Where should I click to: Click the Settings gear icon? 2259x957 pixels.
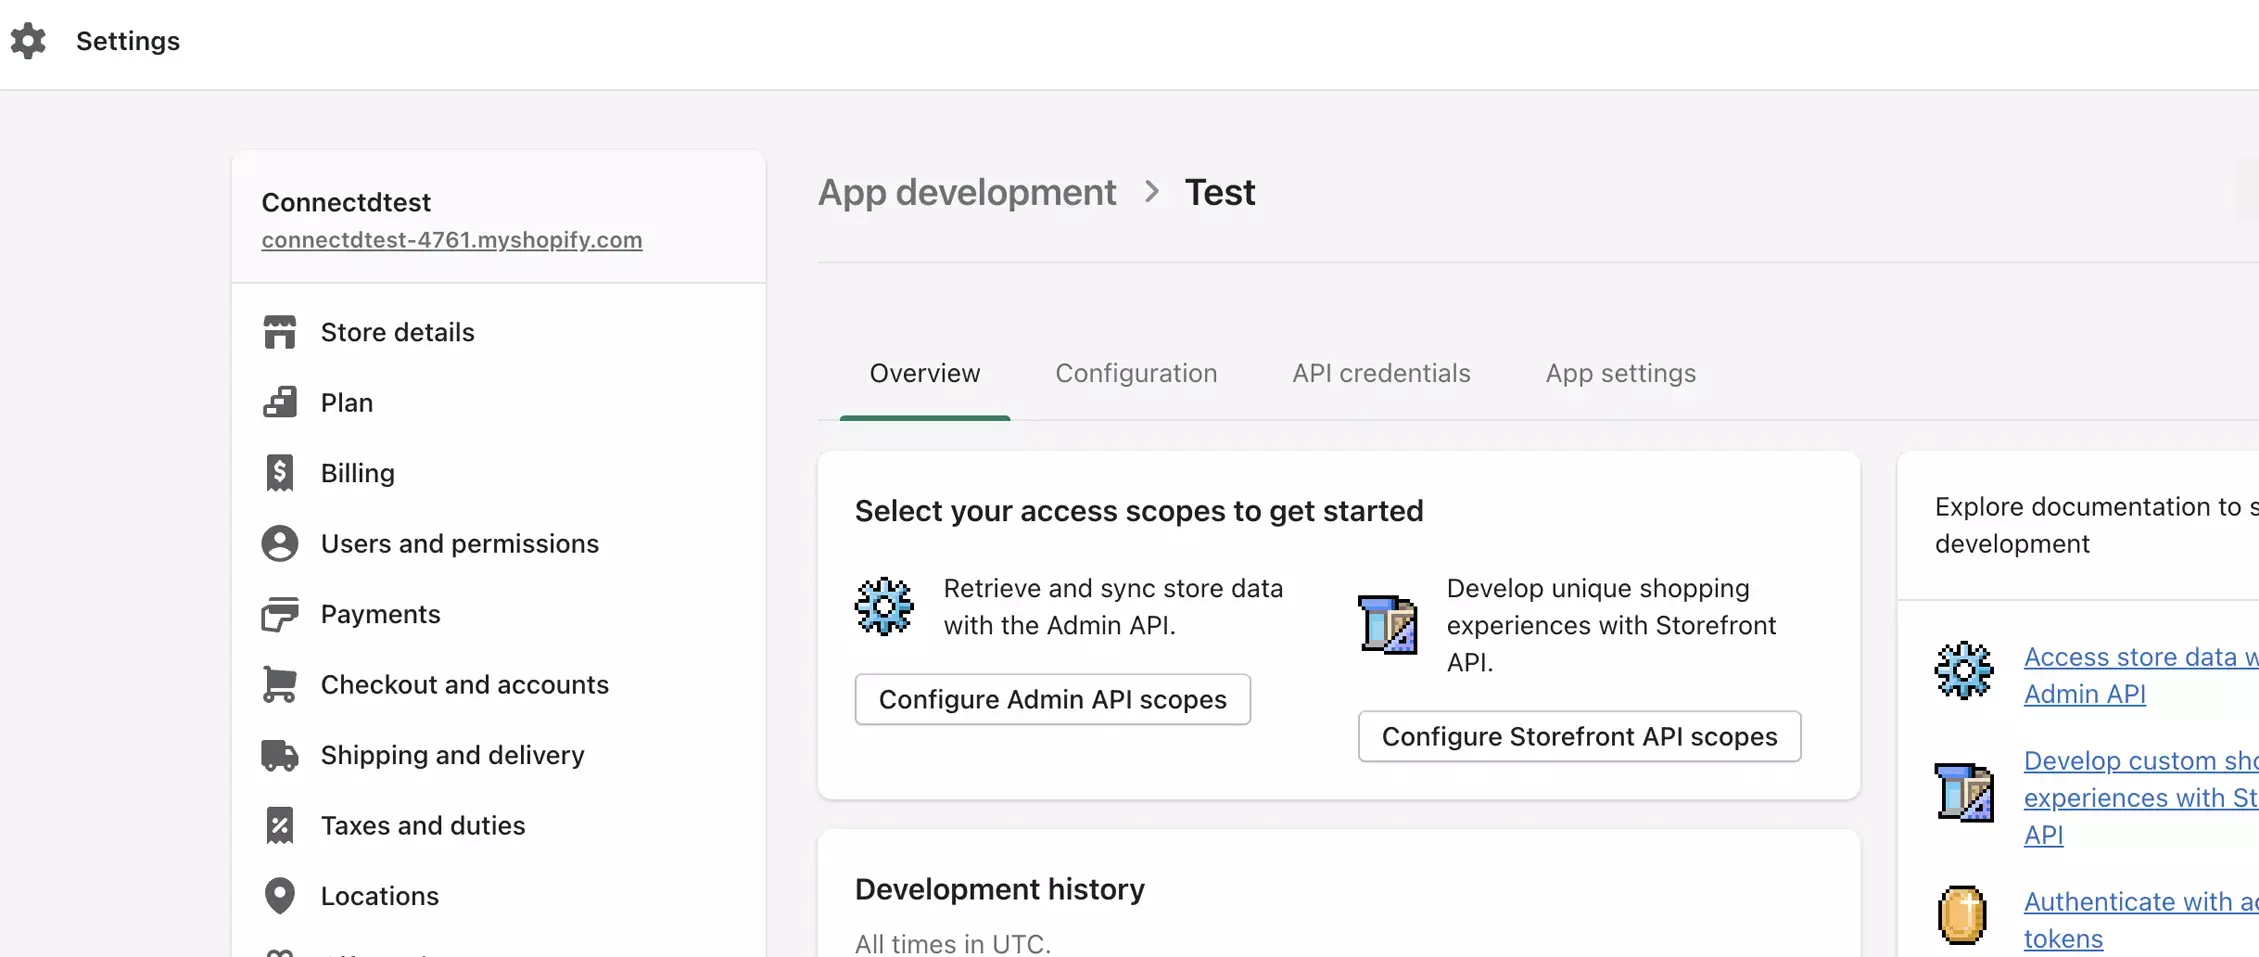click(x=28, y=41)
